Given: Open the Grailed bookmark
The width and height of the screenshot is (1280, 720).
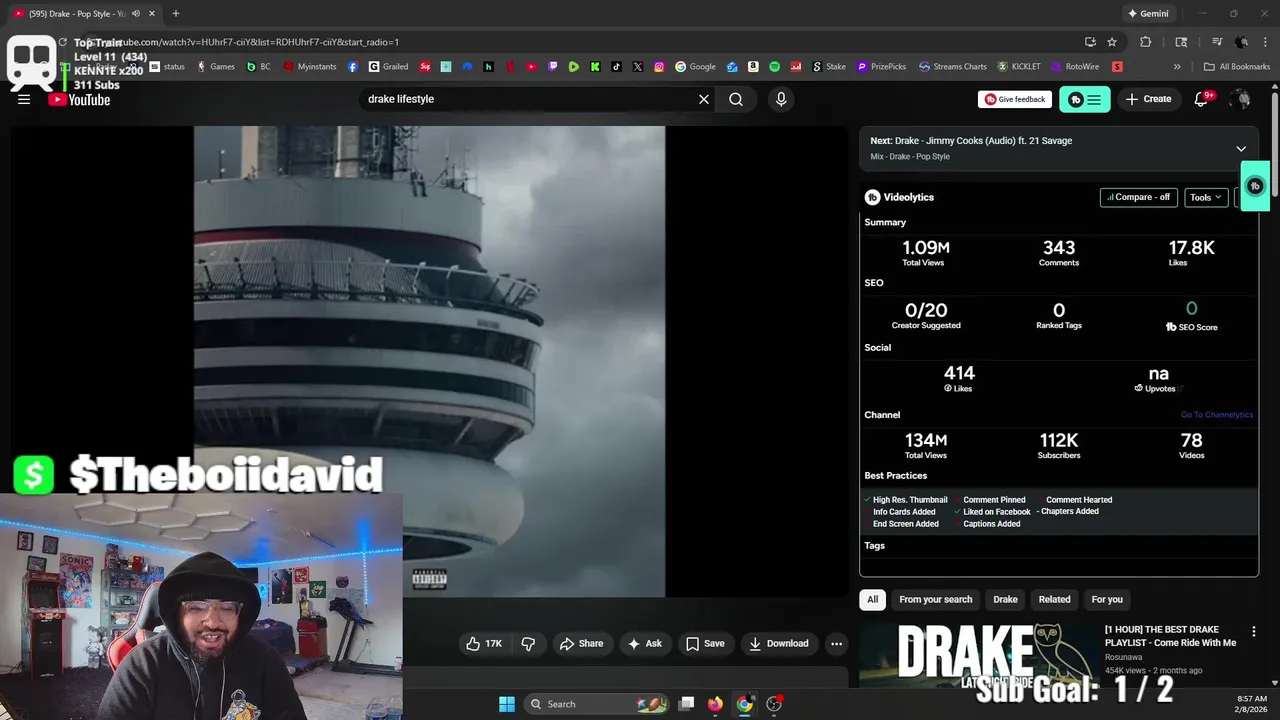Looking at the screenshot, I should click(389, 67).
